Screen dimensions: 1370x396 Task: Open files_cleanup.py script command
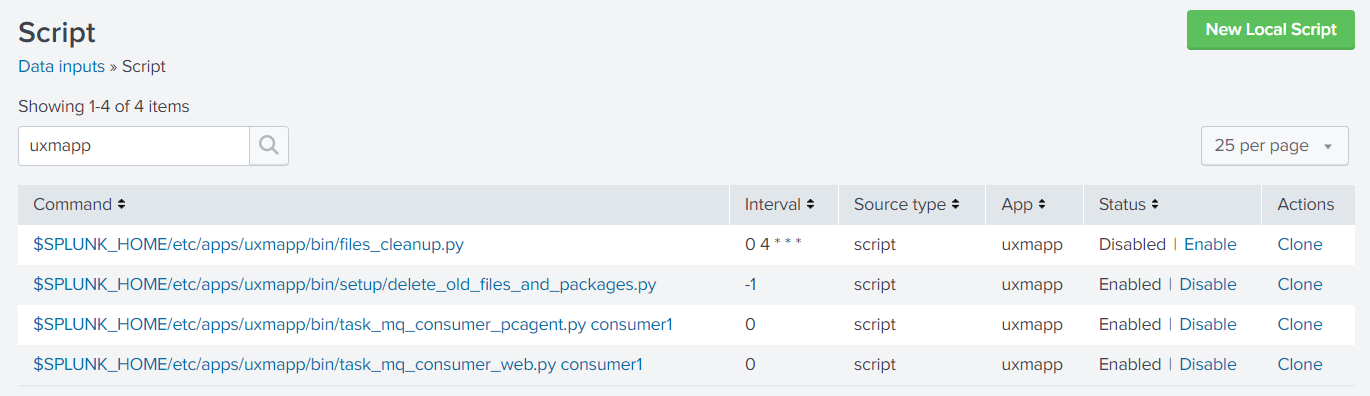click(248, 245)
